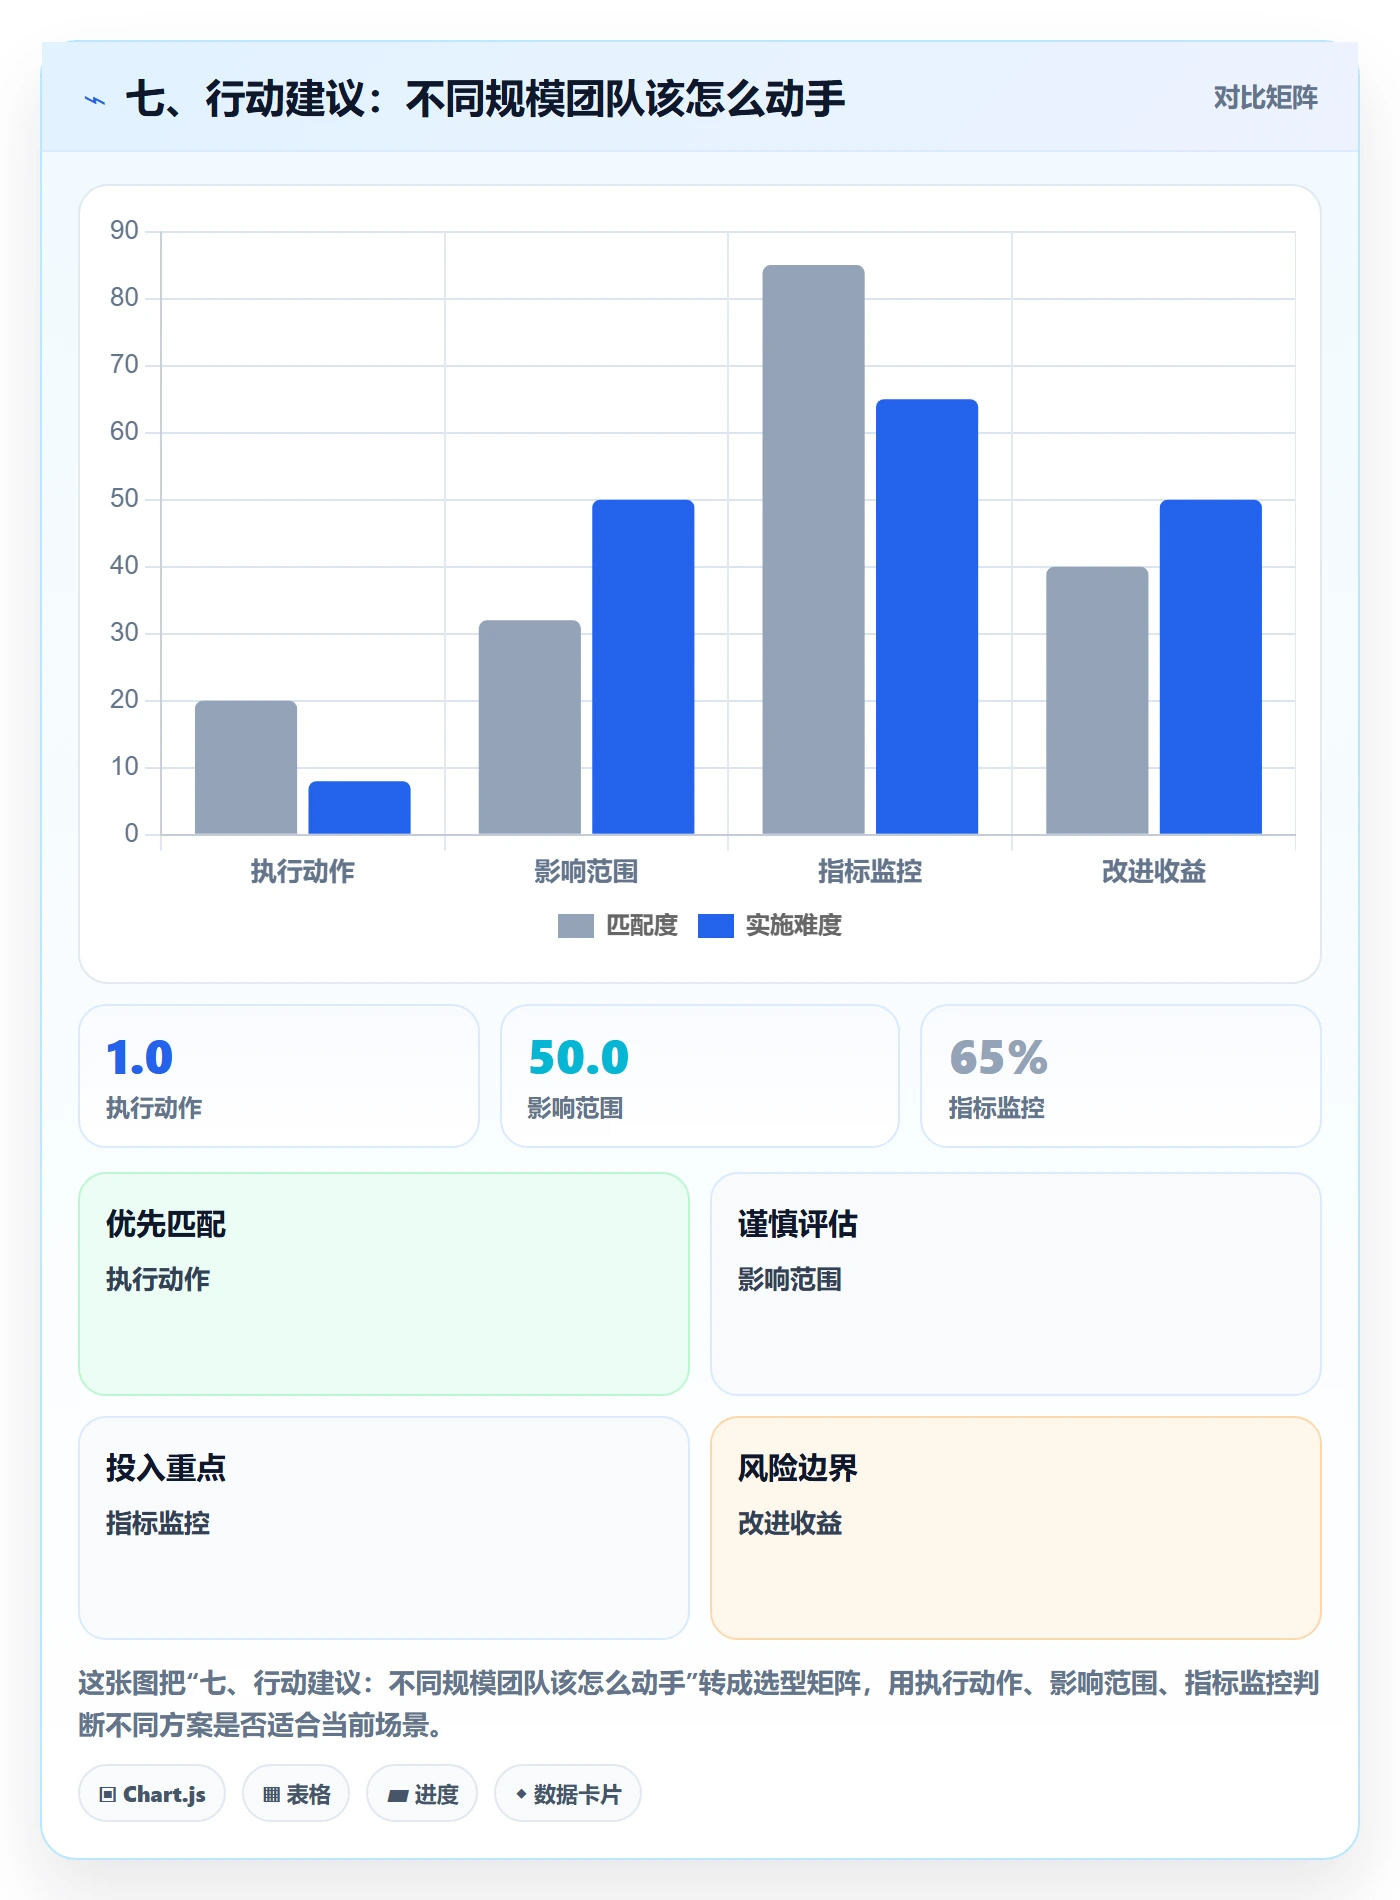Viewport: 1400px width, 1900px height.
Task: Click the Chart.js chip square icon
Action: point(108,1795)
